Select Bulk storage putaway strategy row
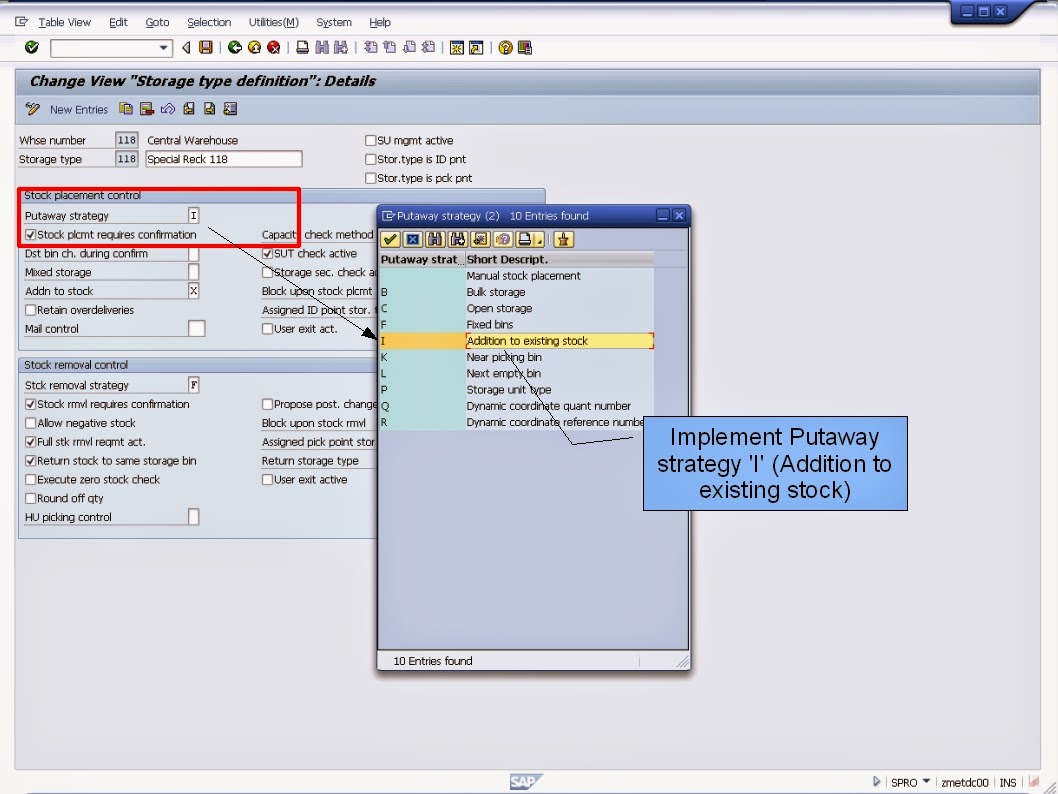This screenshot has width=1058, height=794. pos(516,292)
